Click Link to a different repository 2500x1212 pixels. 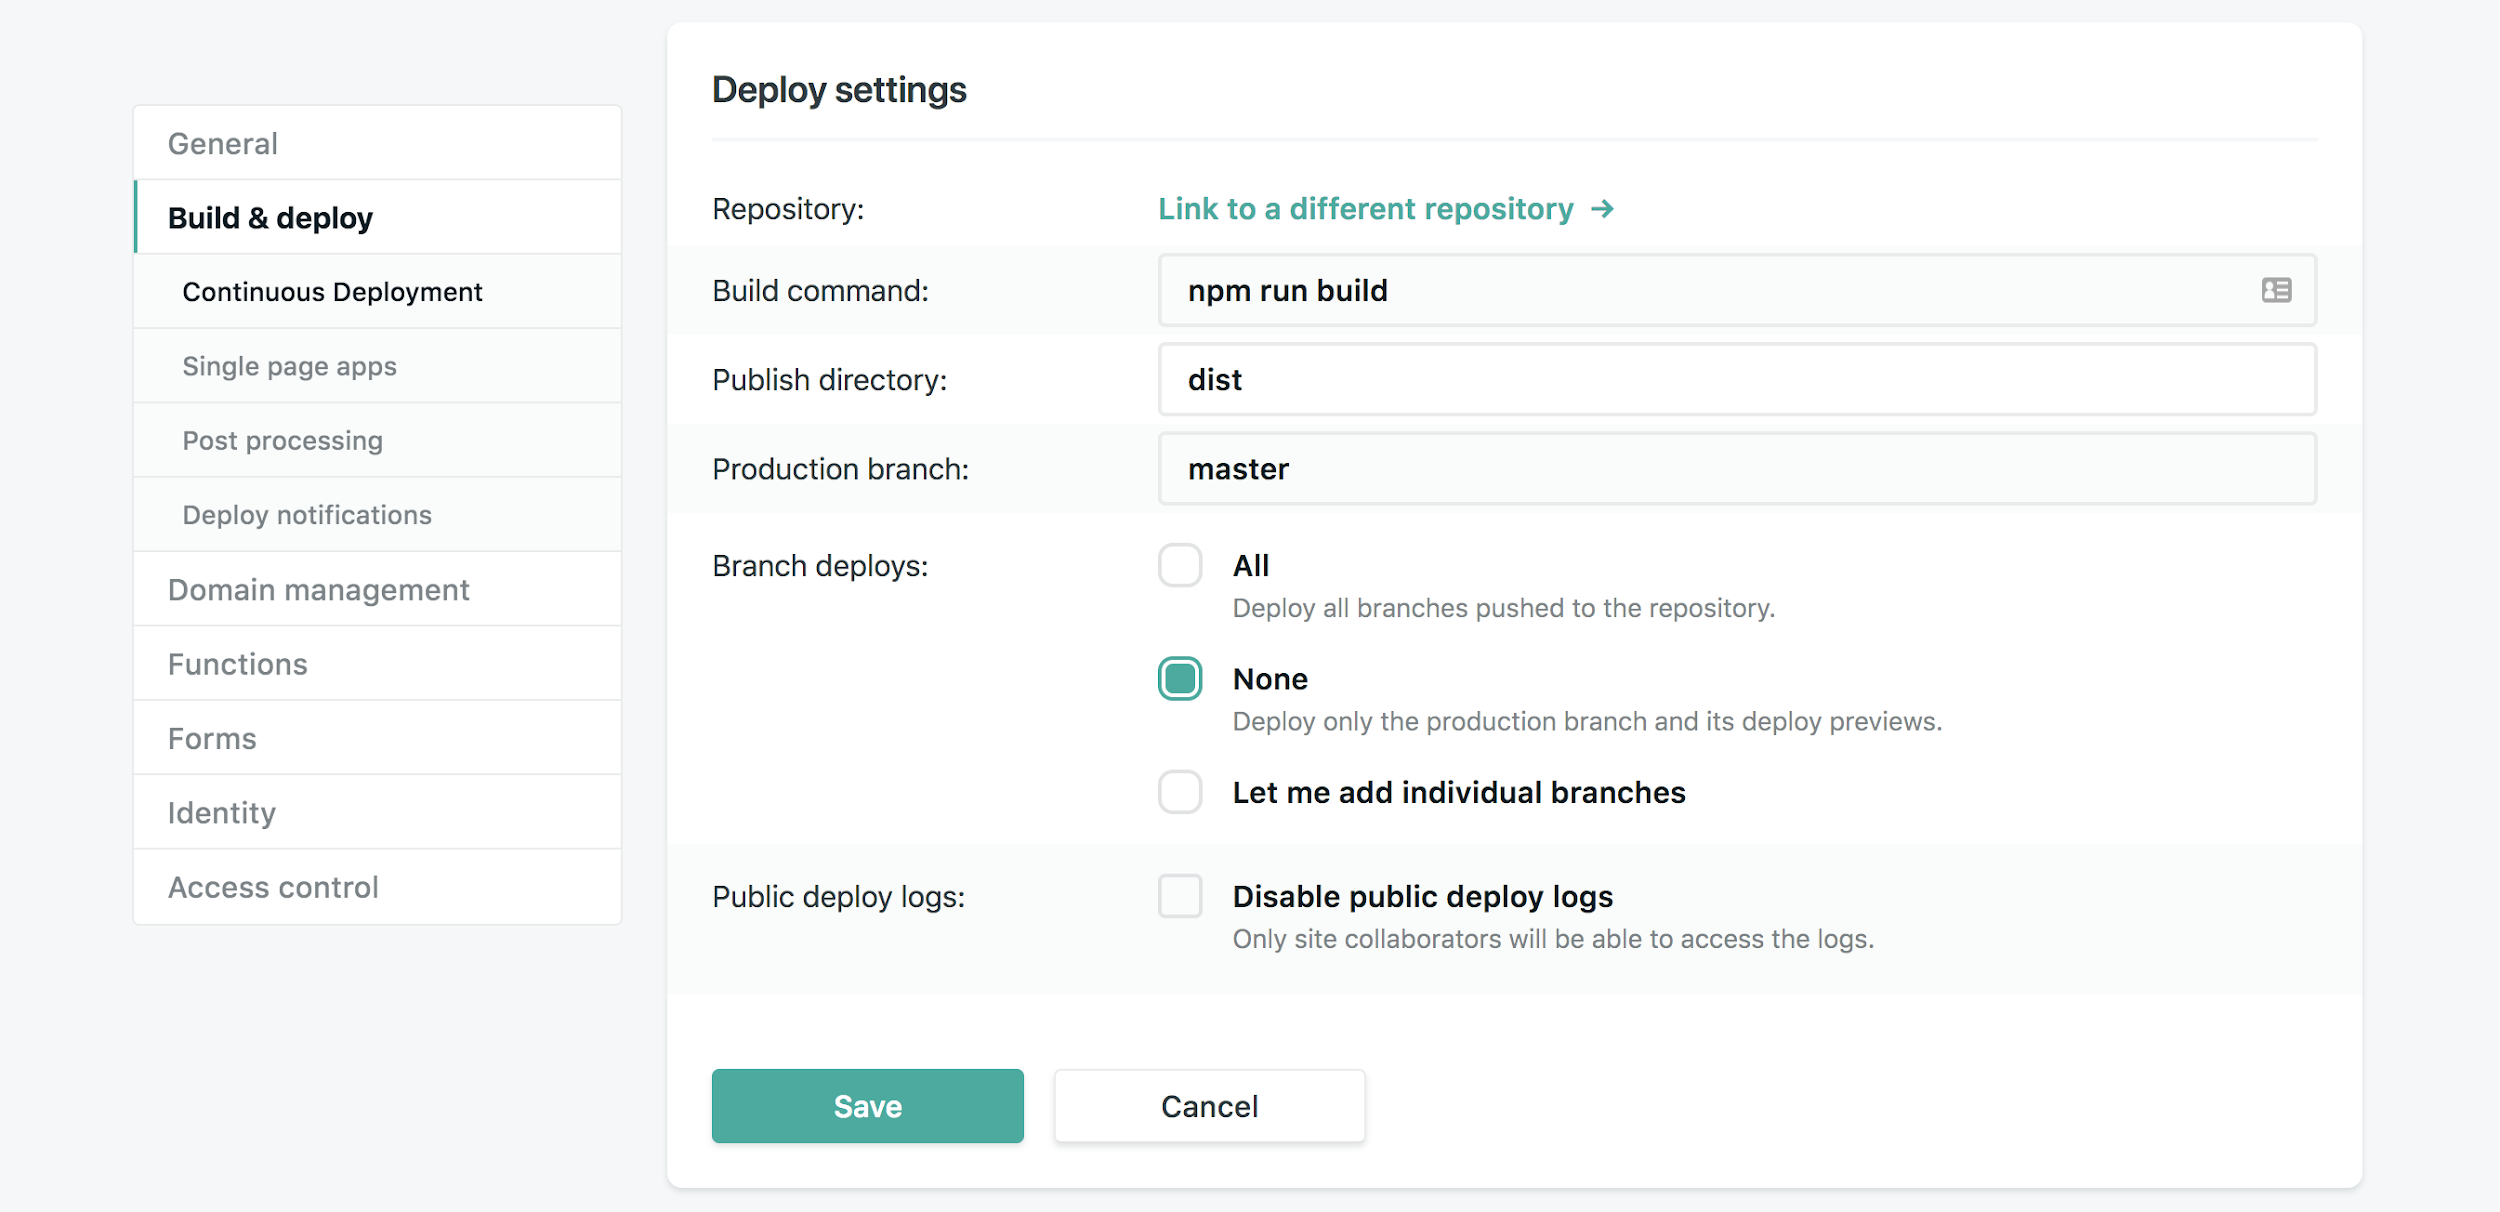click(1365, 209)
